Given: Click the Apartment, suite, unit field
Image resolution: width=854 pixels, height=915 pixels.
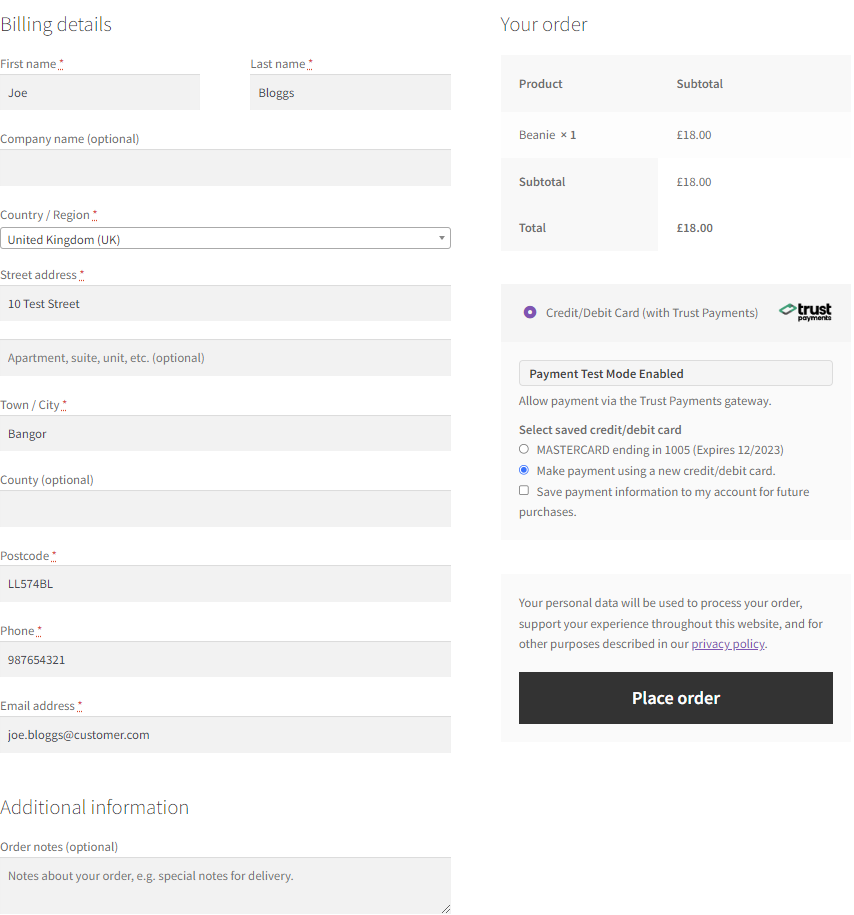Looking at the screenshot, I should [x=225, y=358].
